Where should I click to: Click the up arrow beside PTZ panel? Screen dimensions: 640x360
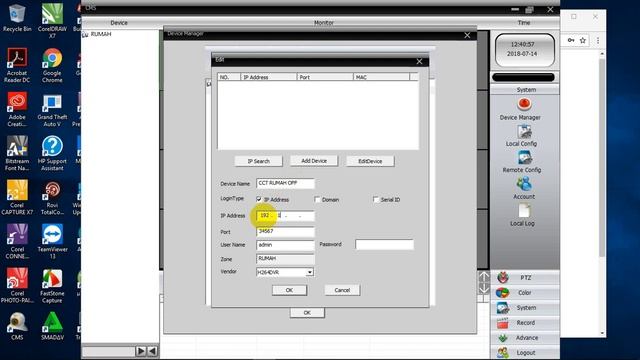pos(484,277)
